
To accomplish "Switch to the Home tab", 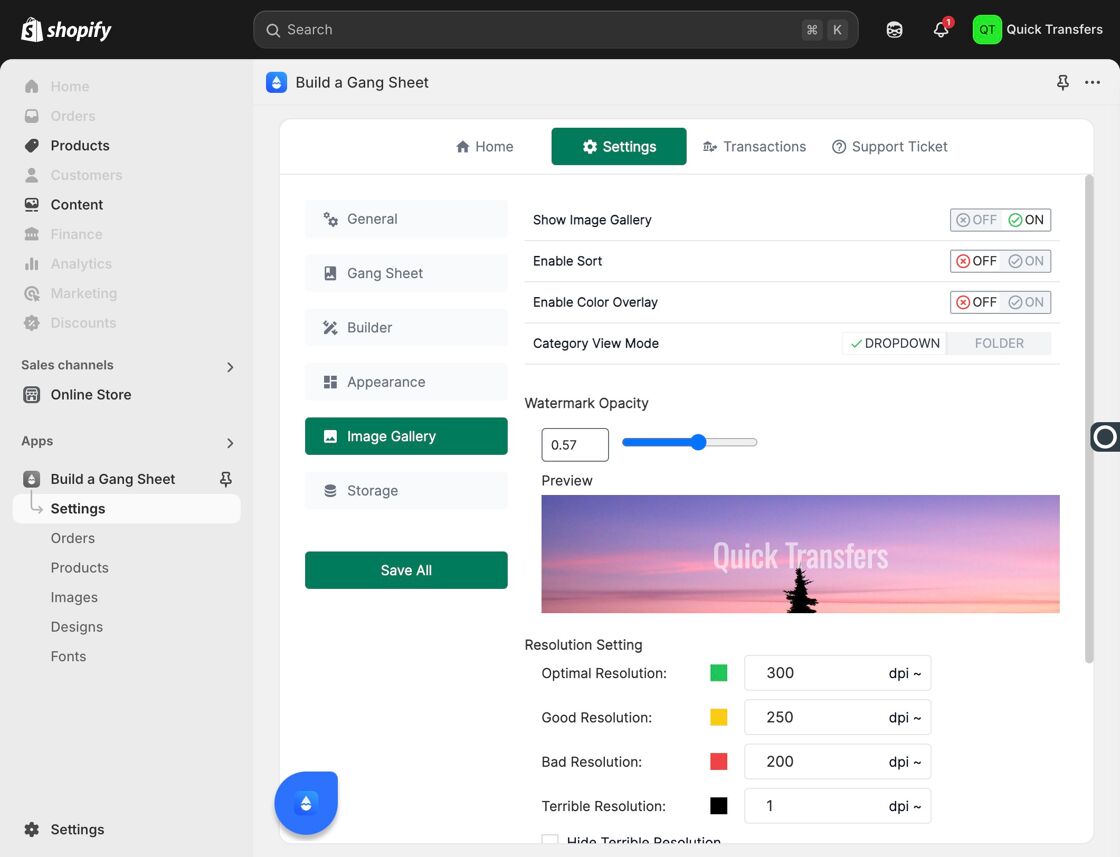I will coord(484,147).
